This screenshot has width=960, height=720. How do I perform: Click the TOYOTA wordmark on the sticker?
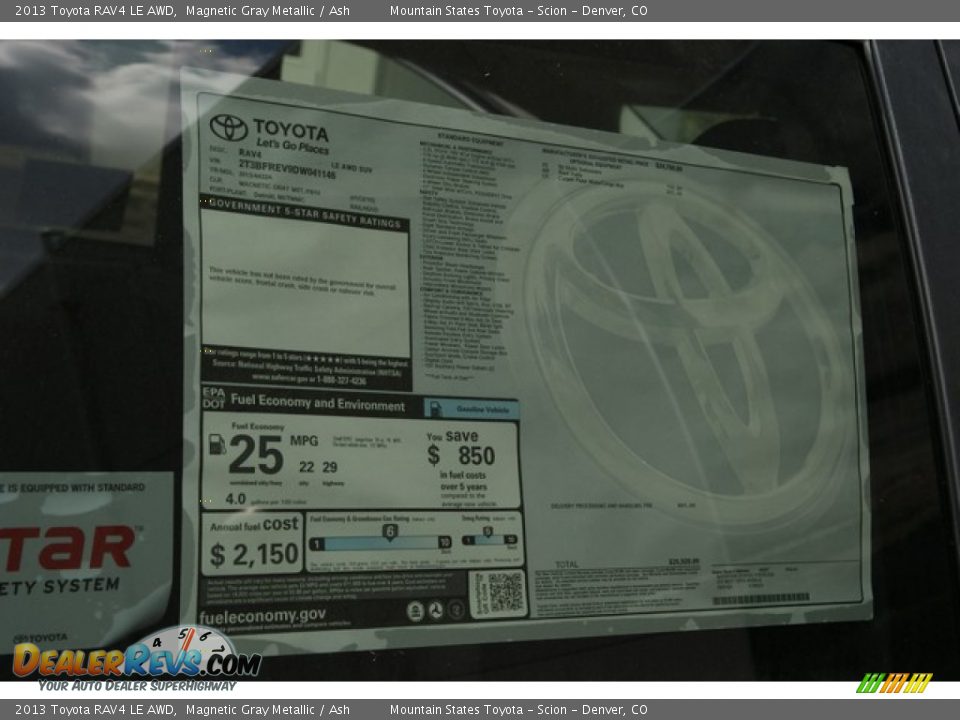pos(291,130)
